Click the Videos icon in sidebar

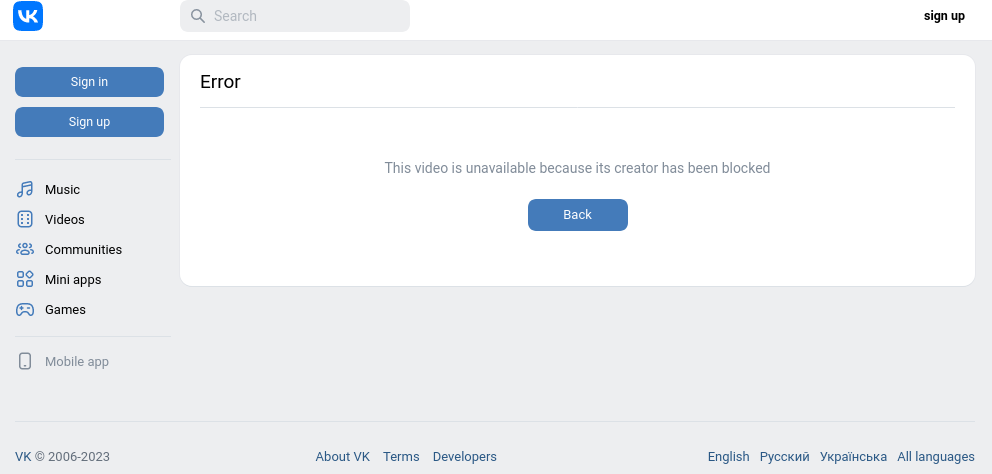25,220
